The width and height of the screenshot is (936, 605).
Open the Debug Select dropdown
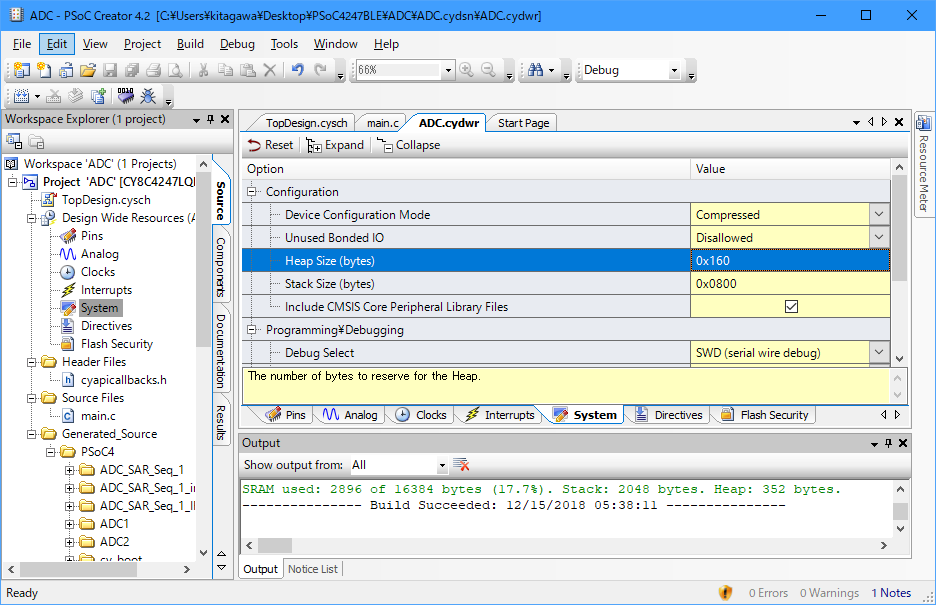pos(879,353)
